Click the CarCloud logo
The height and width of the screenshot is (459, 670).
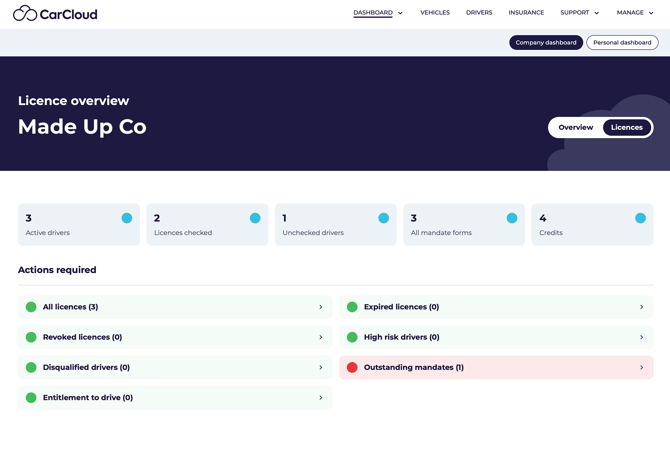(x=55, y=14)
